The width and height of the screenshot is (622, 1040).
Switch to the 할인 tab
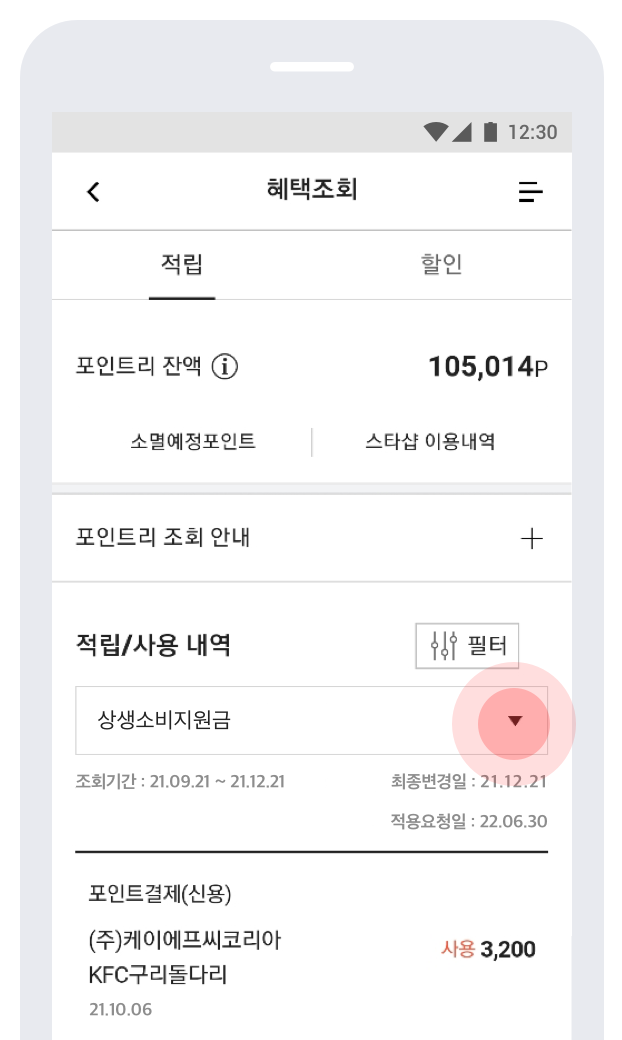pos(441,265)
